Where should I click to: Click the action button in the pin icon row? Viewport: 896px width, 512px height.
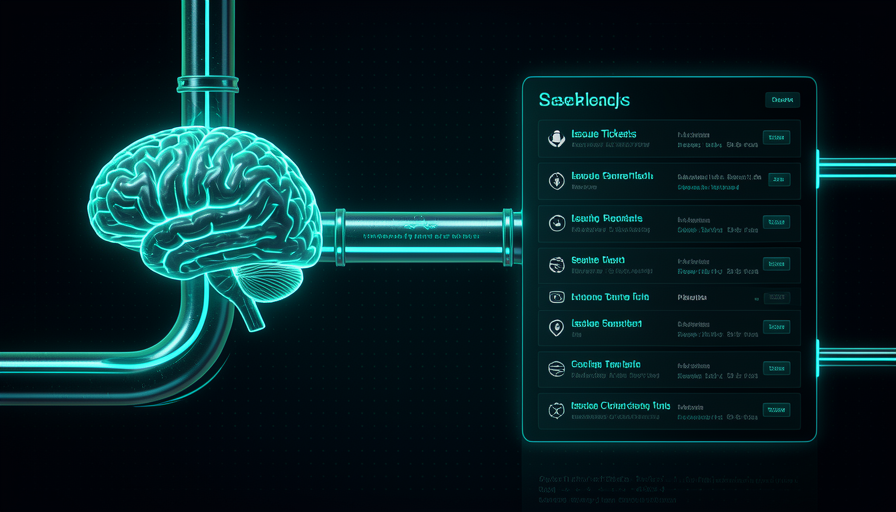pos(776,327)
